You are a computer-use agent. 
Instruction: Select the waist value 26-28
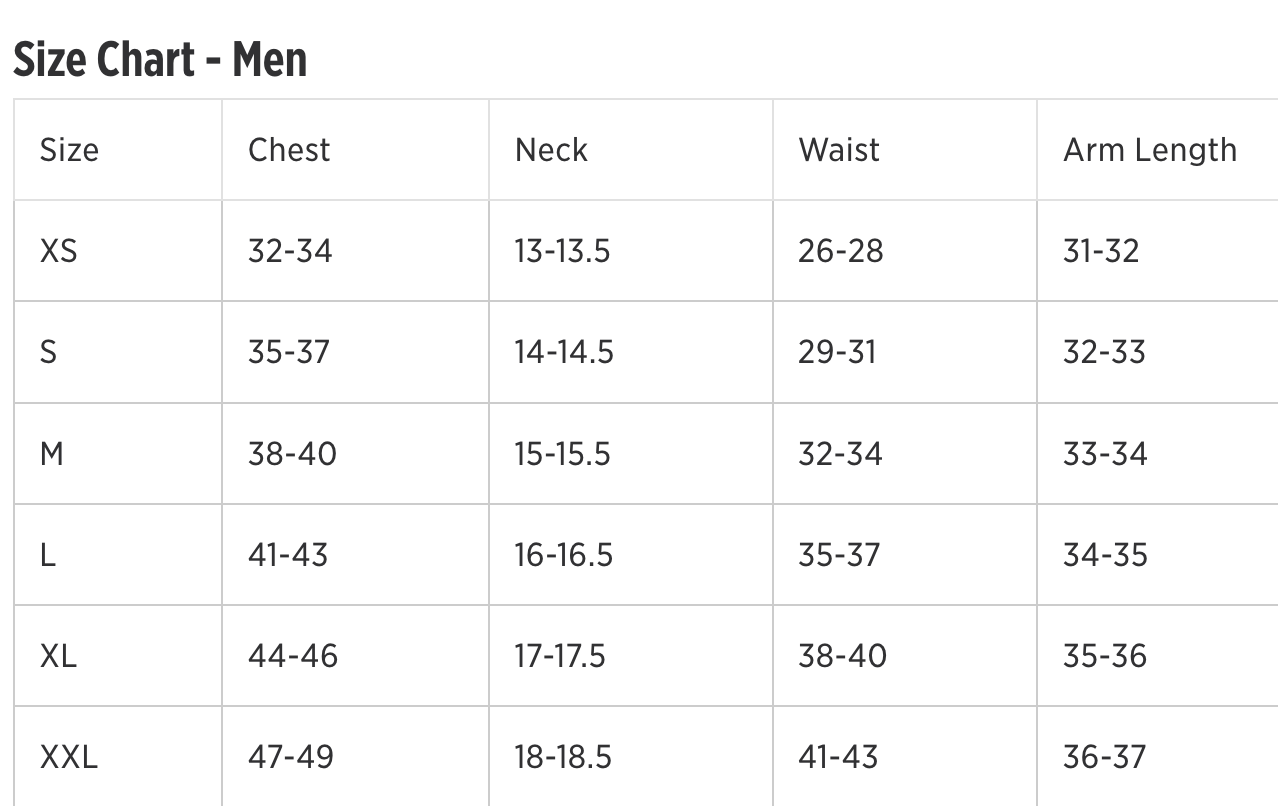click(x=841, y=251)
